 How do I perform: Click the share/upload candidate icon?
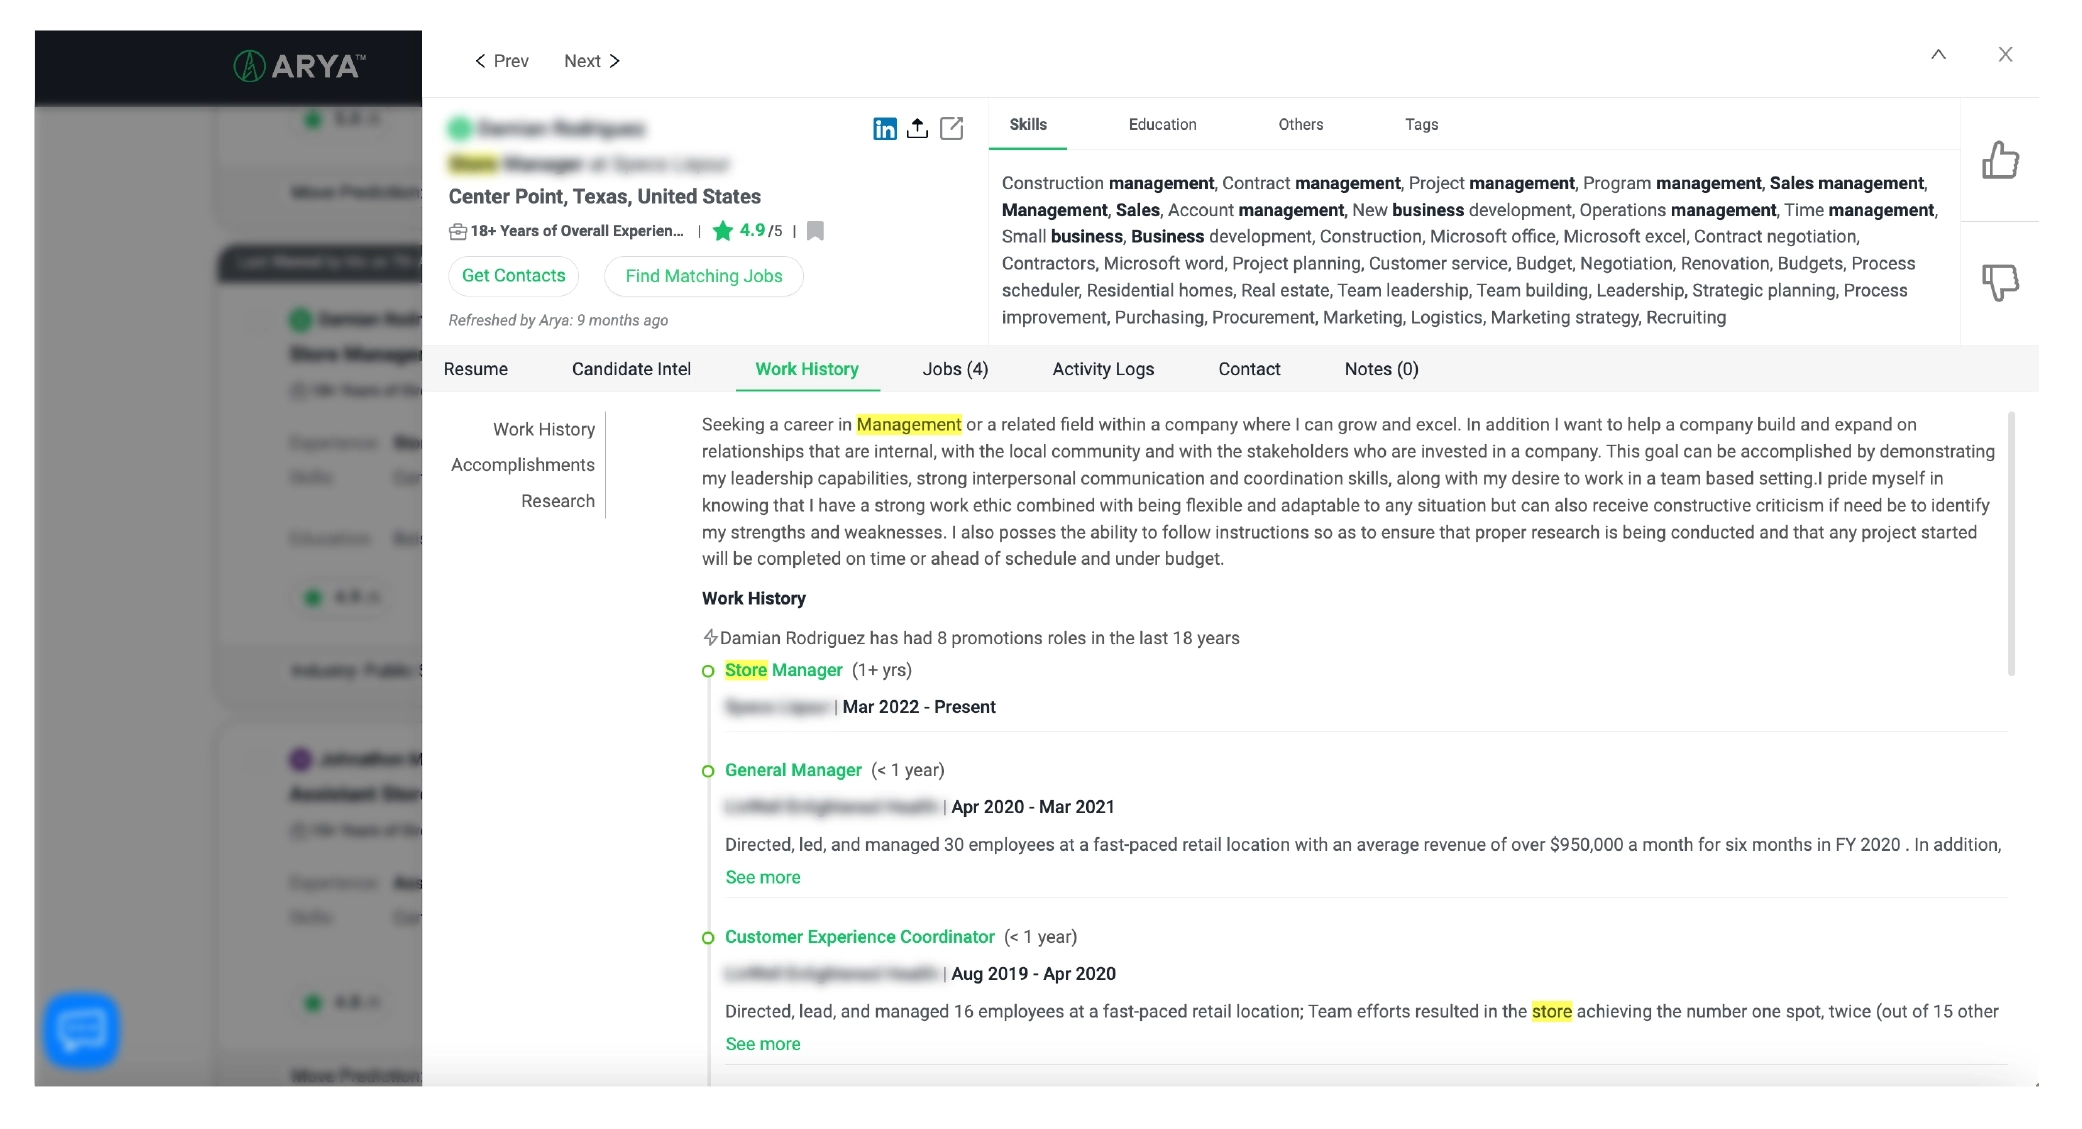click(x=917, y=128)
